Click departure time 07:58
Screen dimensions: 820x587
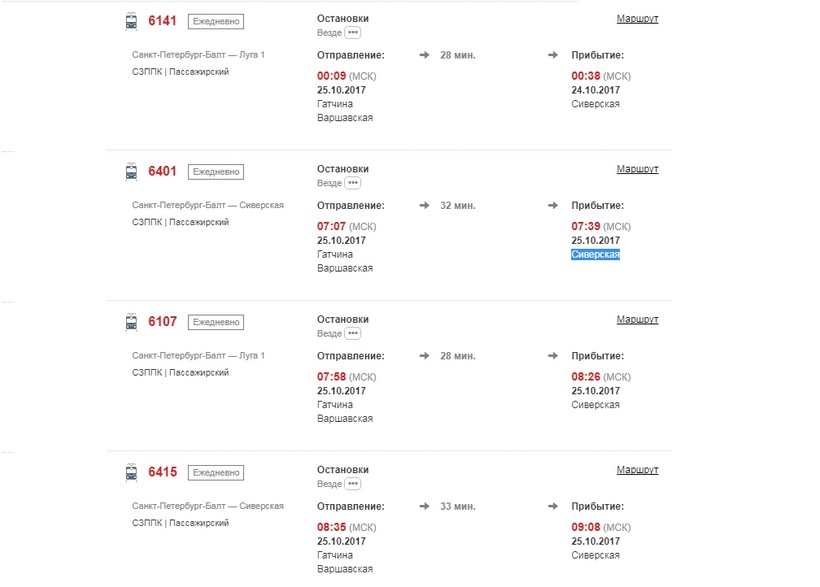click(x=331, y=377)
